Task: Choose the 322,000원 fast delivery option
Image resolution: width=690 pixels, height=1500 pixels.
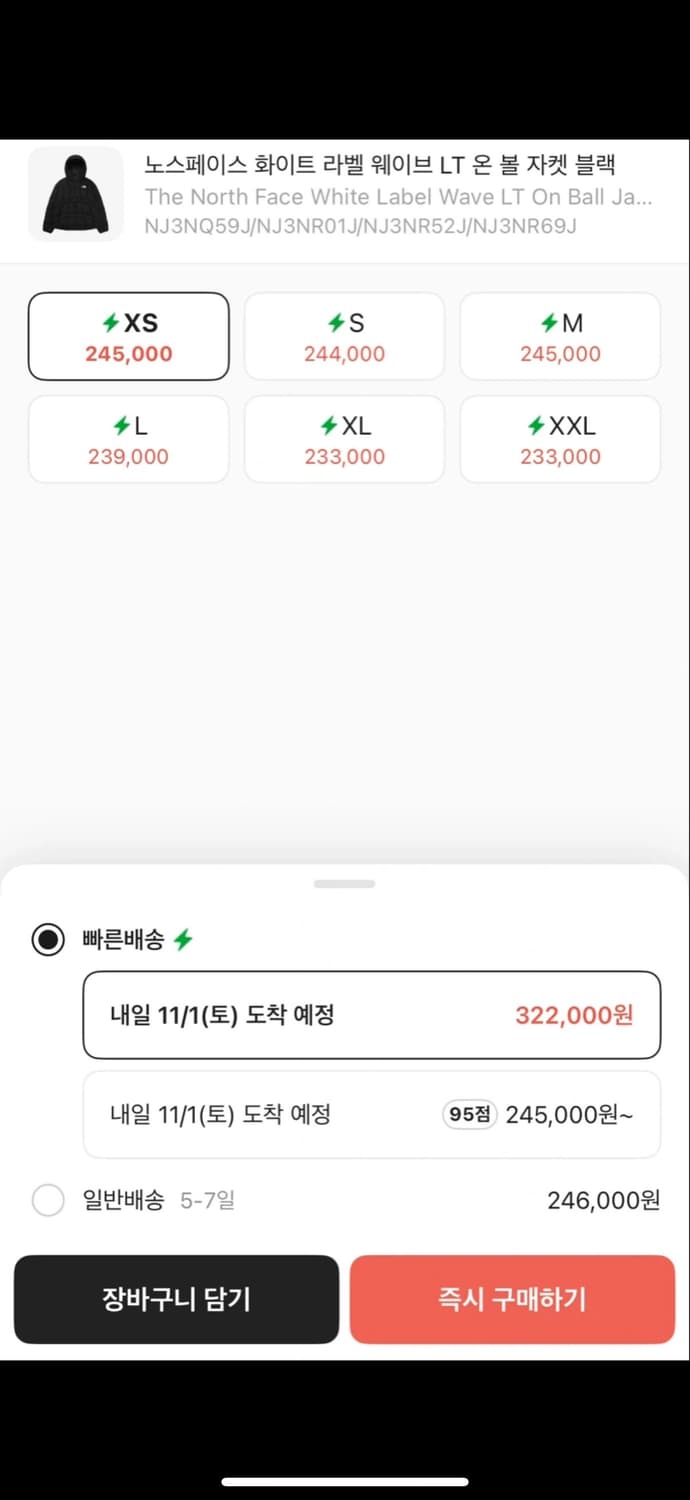Action: click(371, 1015)
